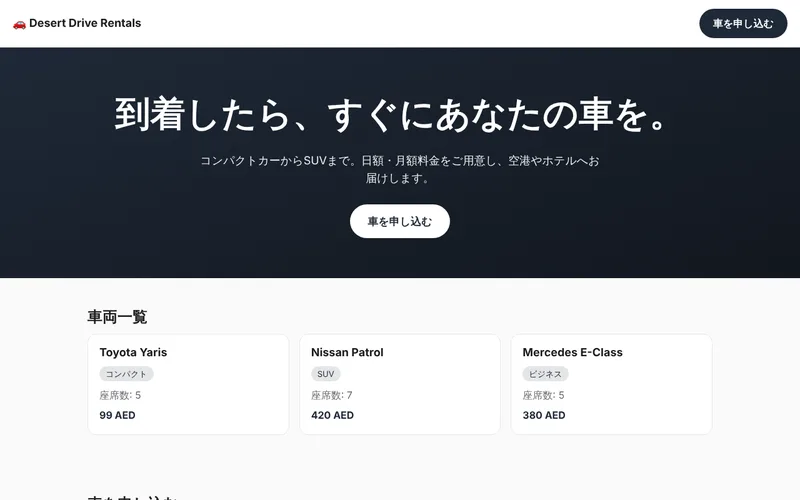Click the hero headline 到着したら、すぐにあなたの車を。

pyautogui.click(x=391, y=114)
